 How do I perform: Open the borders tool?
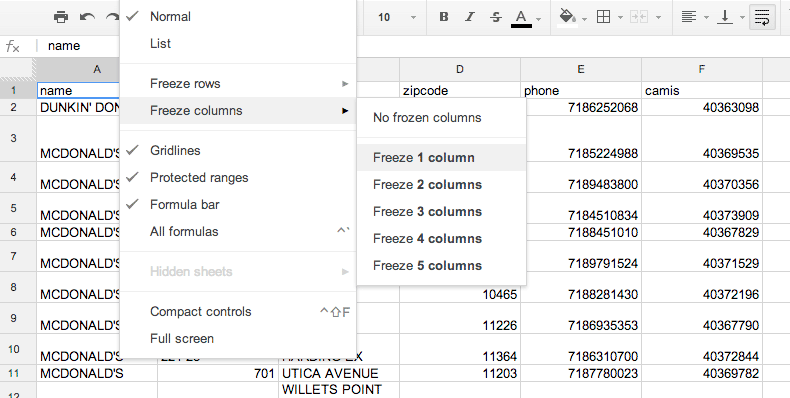coord(603,17)
